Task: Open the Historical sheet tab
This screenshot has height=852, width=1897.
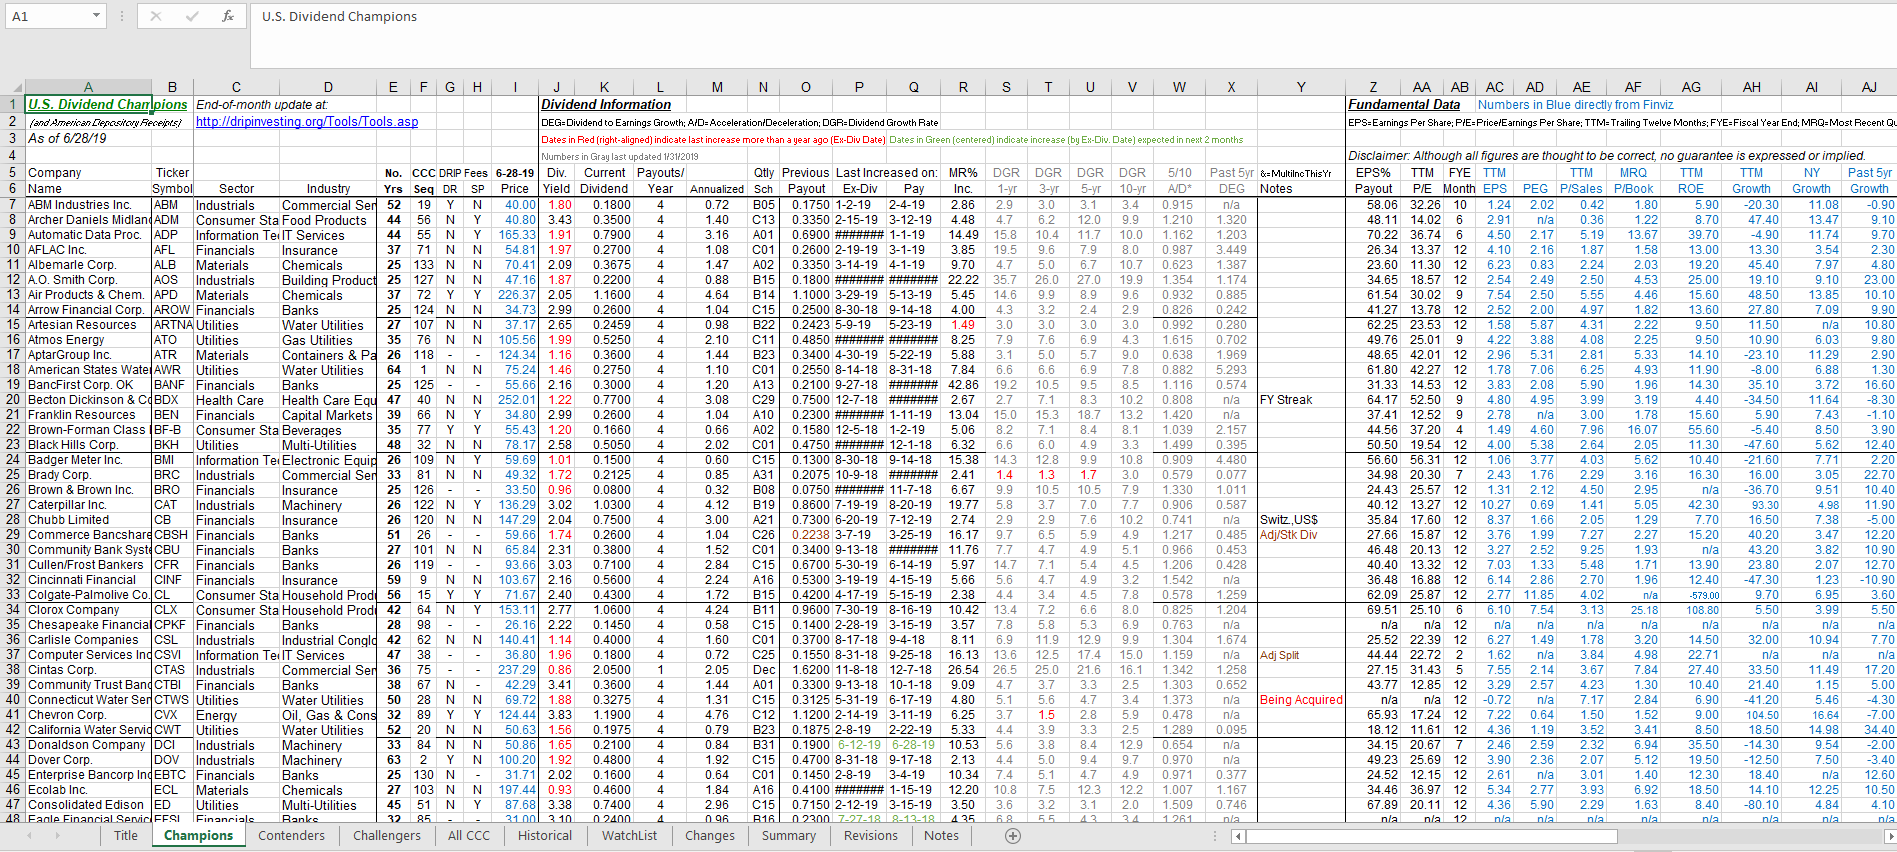Action: pos(545,836)
